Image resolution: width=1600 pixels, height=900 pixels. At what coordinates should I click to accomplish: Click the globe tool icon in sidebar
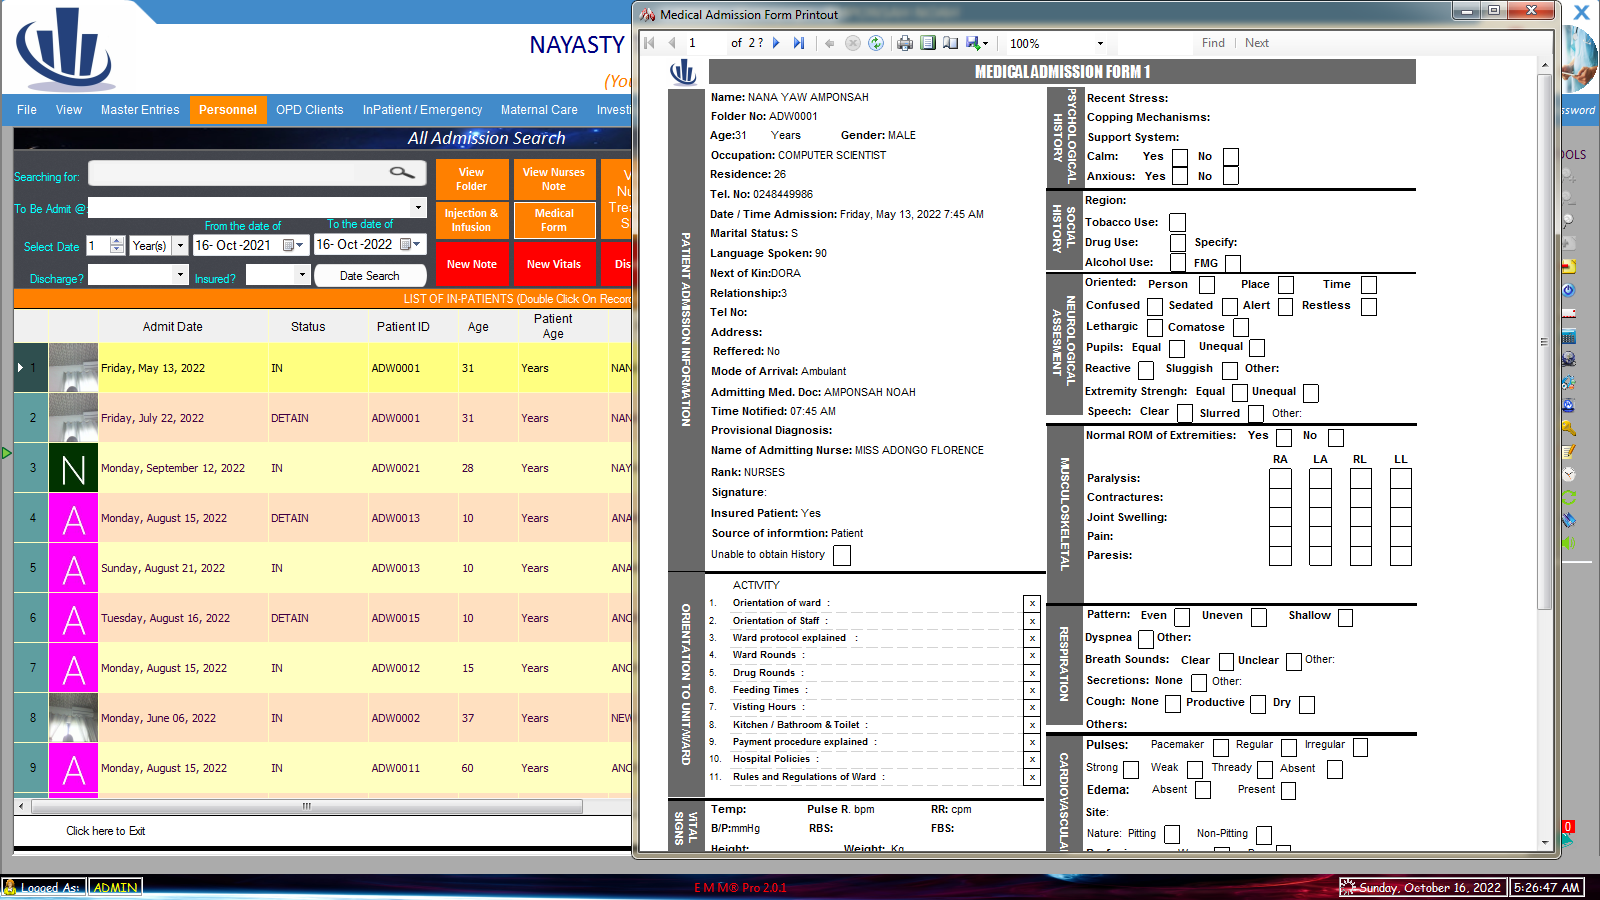pyautogui.click(x=1568, y=360)
